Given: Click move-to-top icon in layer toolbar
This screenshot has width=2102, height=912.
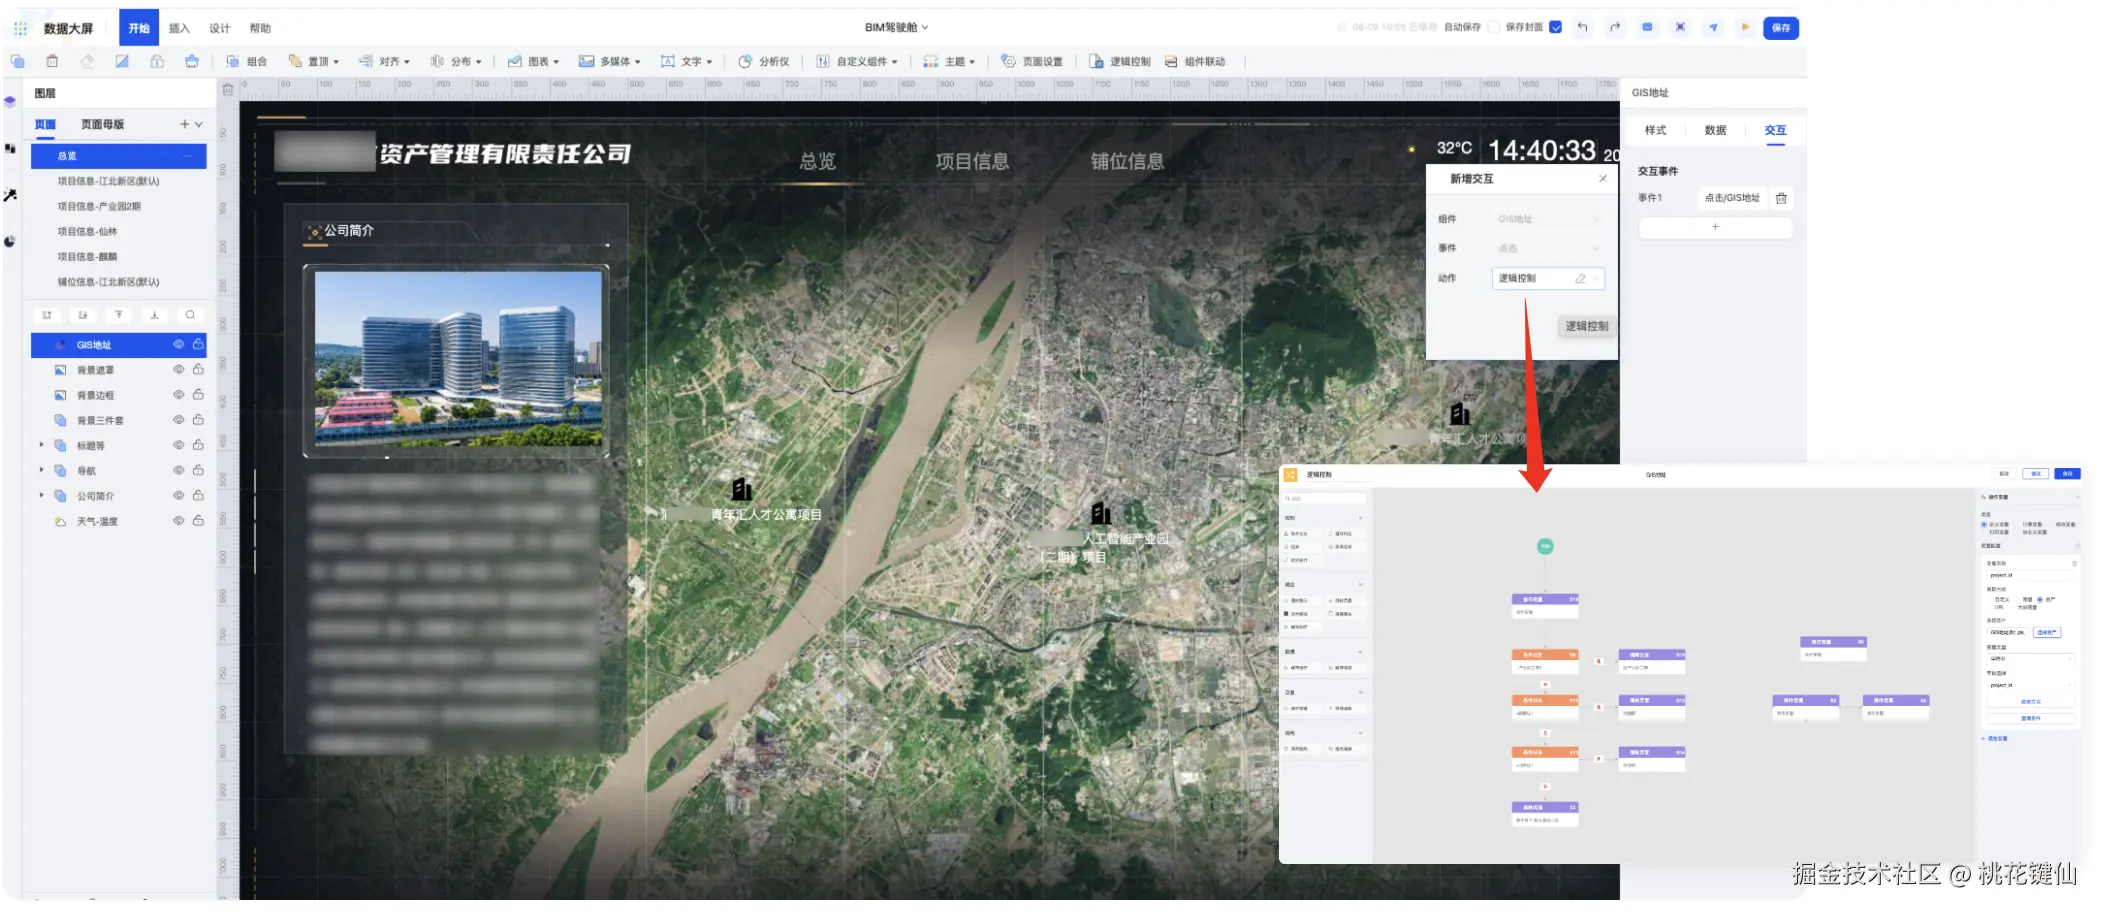Looking at the screenshot, I should 119,315.
